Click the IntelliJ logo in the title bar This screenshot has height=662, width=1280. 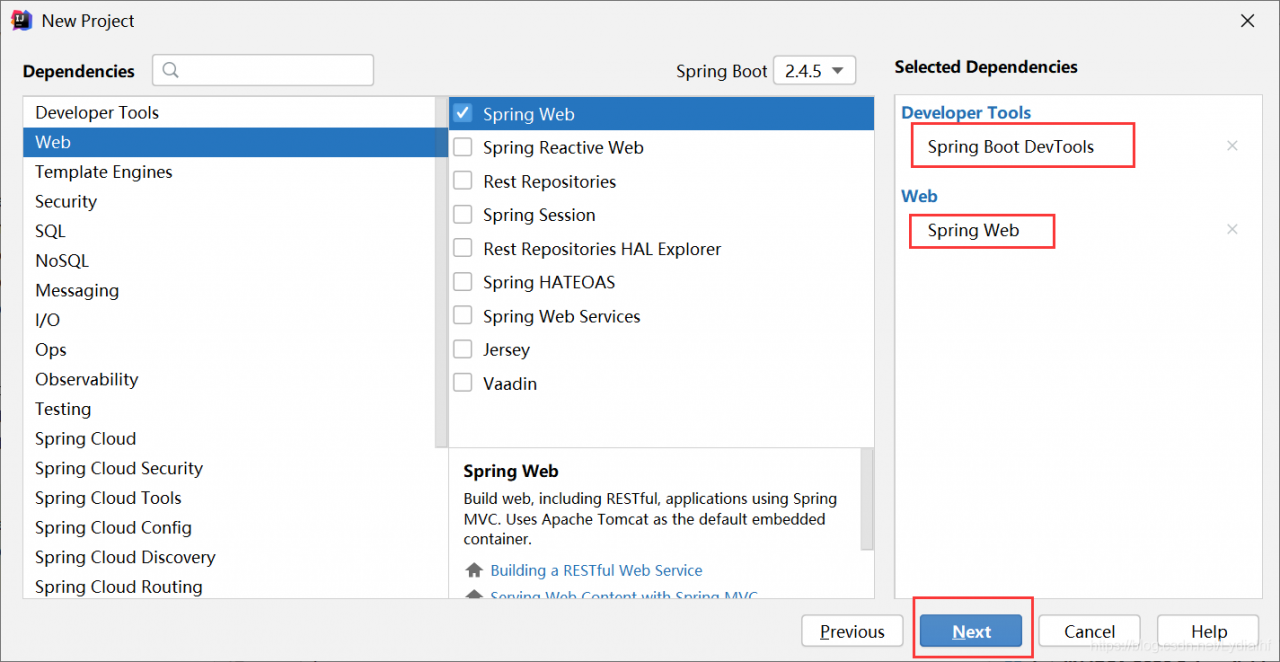pyautogui.click(x=21, y=20)
